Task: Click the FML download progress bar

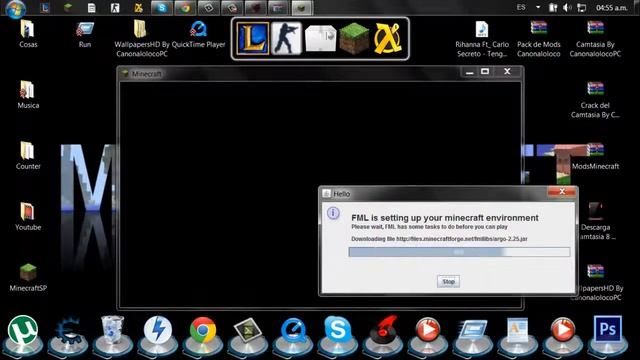Action: tap(459, 252)
